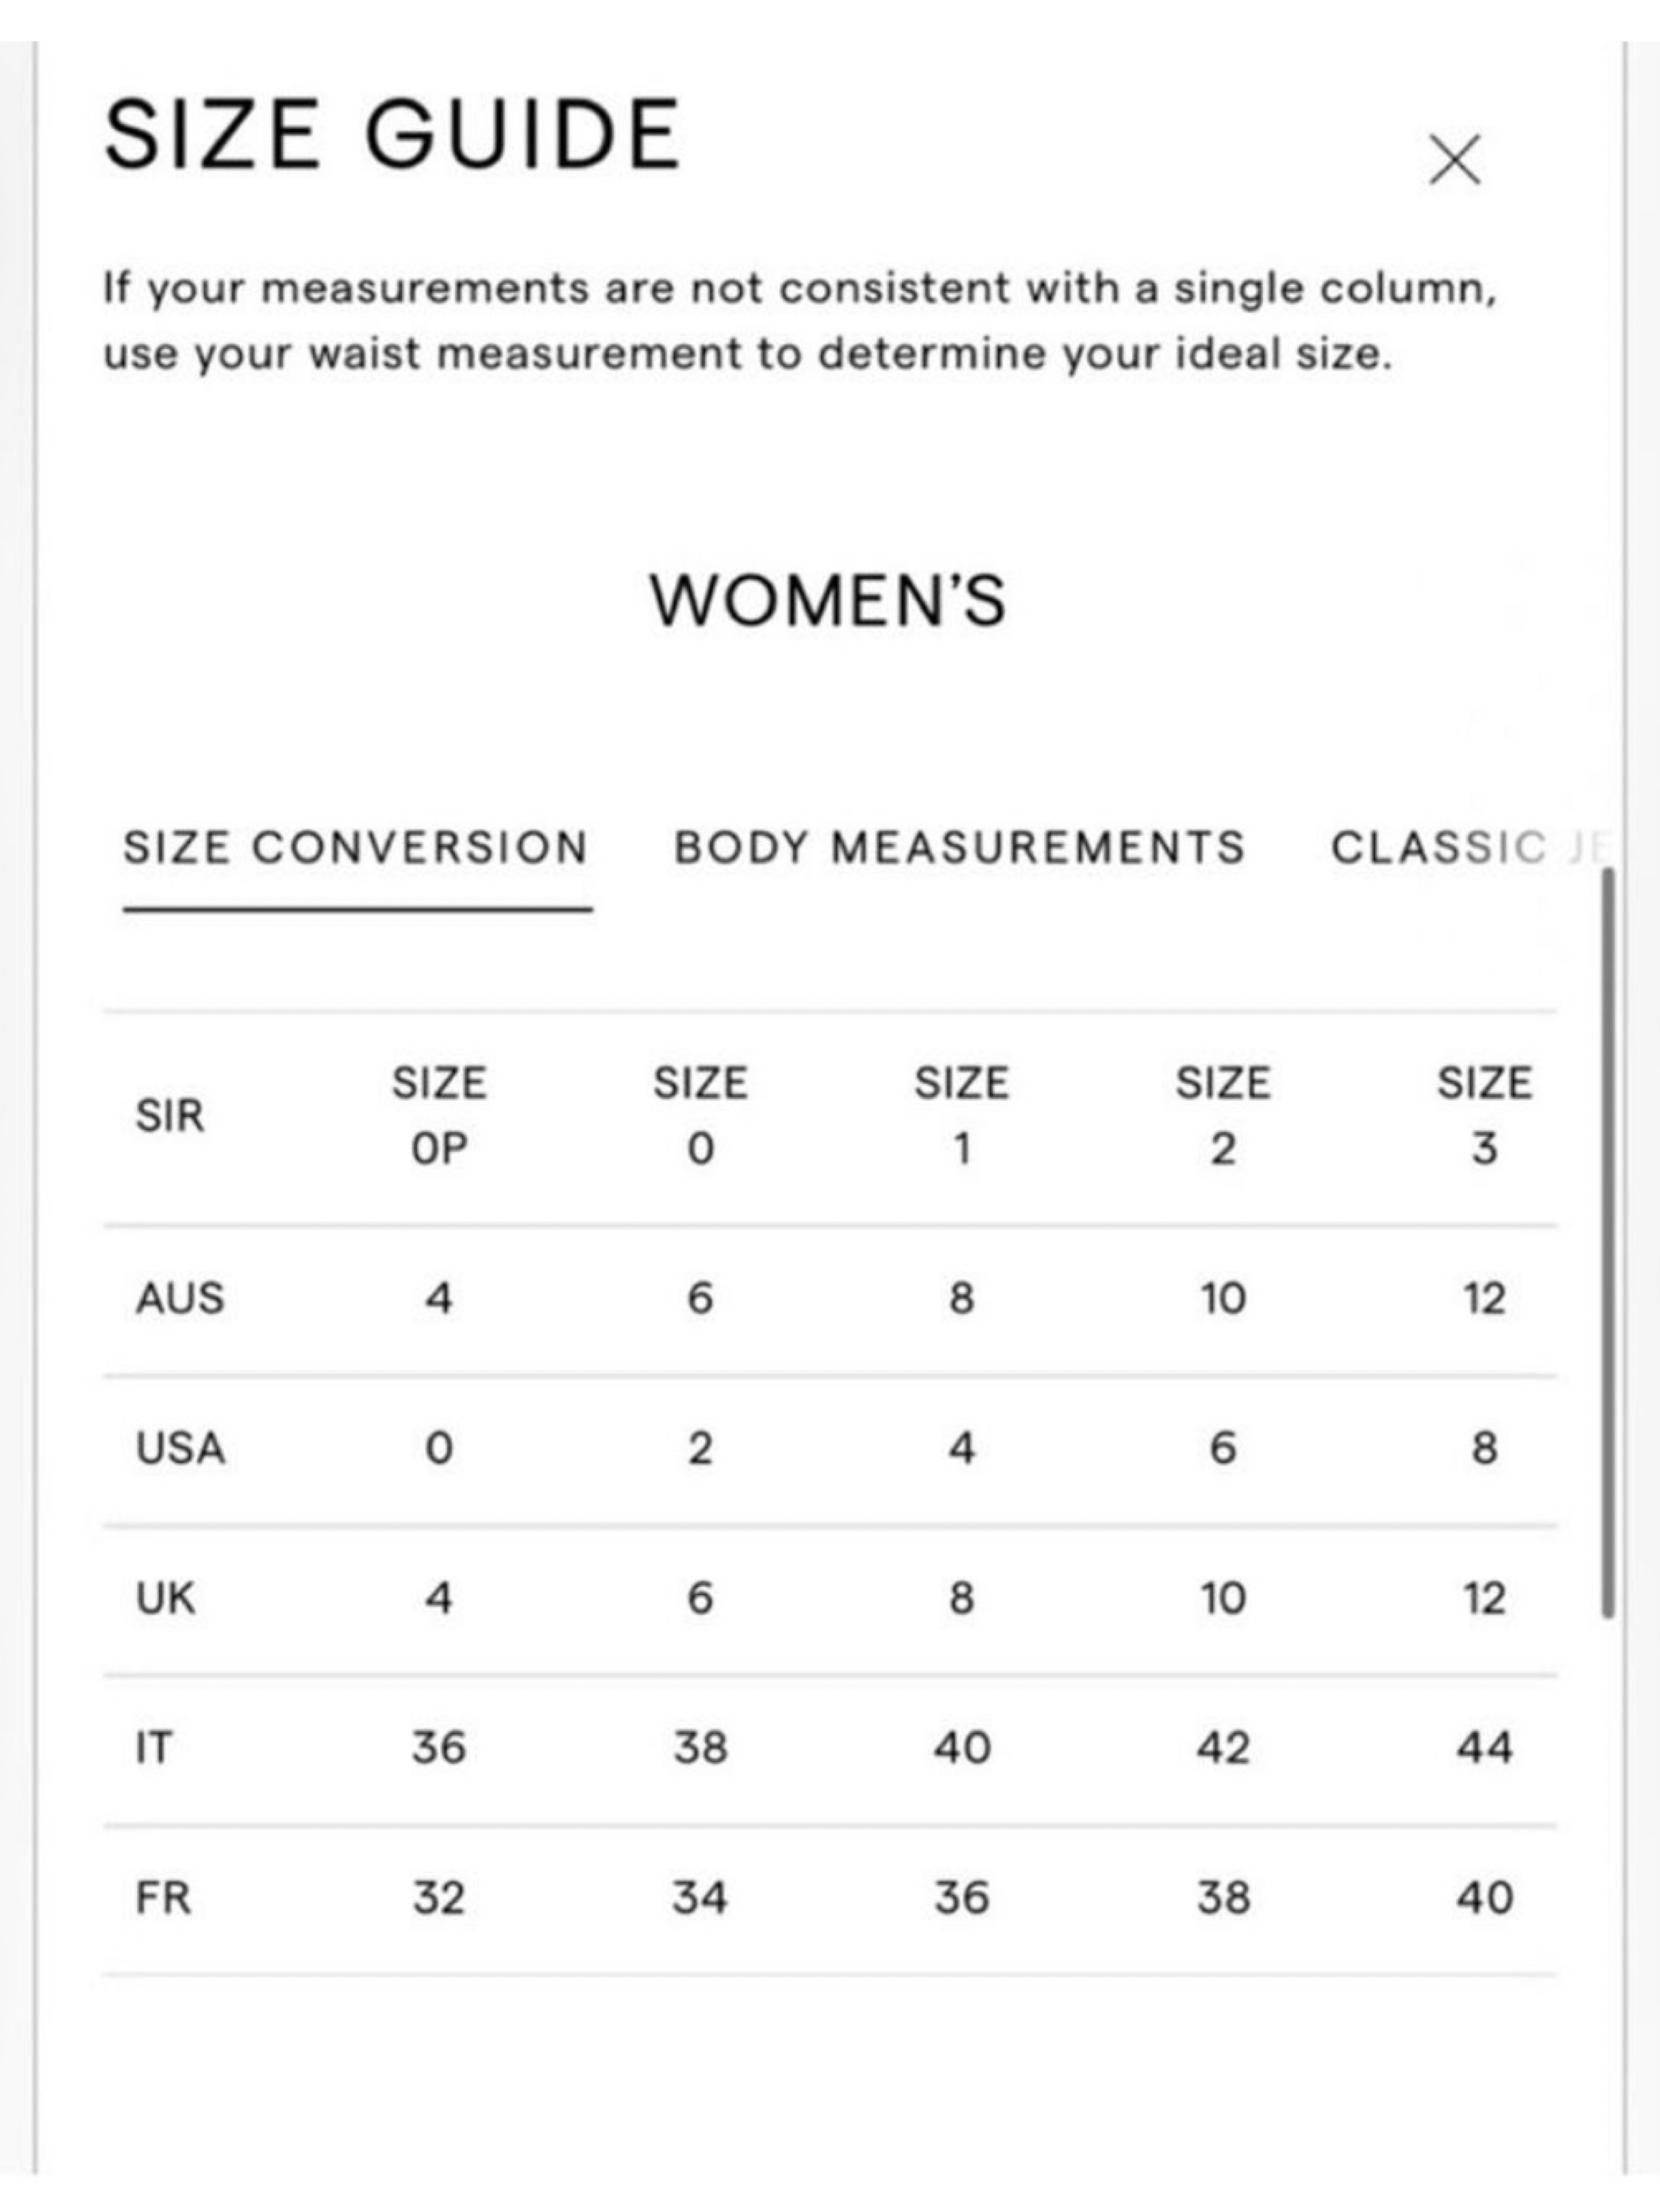Screen dimensions: 1660x2212
Task: Select the Size Conversion tab
Action: [356, 848]
